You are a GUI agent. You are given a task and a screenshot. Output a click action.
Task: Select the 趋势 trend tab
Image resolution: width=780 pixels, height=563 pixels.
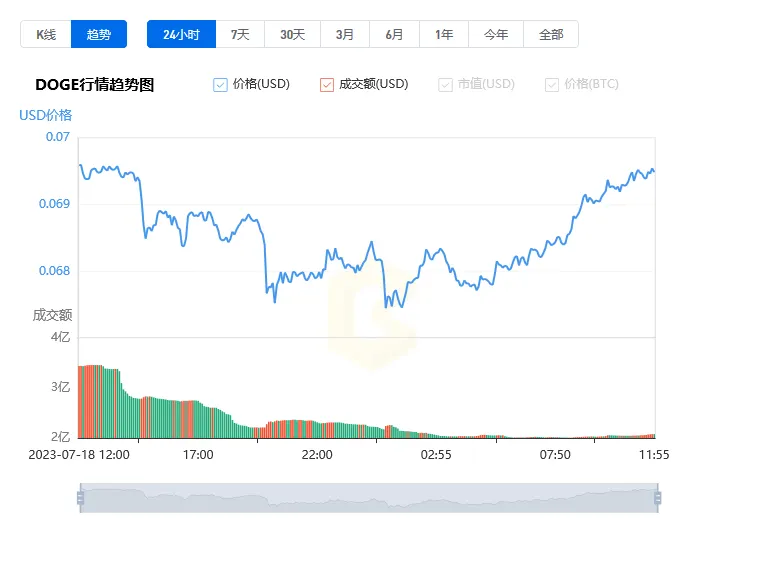[x=99, y=34]
